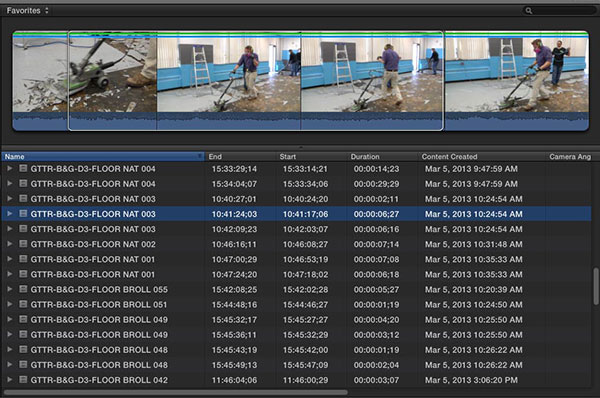Expand FLOOR NAT 004 clip ending 15:34:04;07
This screenshot has height=398, width=600.
pyautogui.click(x=10, y=184)
